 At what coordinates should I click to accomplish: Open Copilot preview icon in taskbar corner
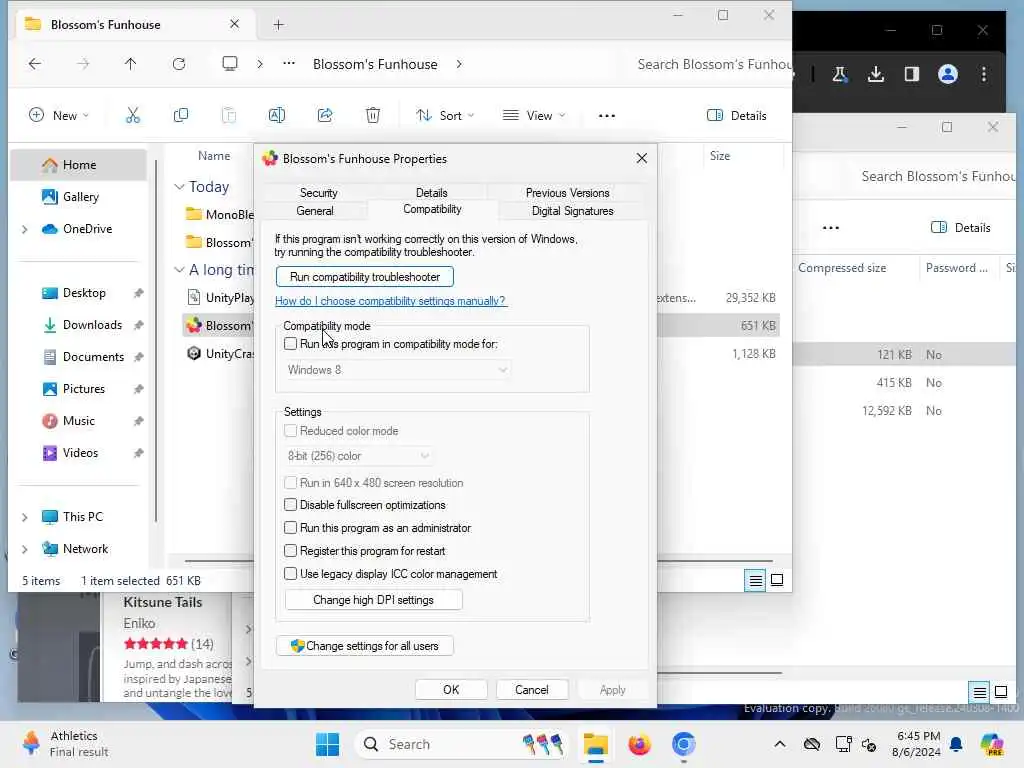pos(992,744)
